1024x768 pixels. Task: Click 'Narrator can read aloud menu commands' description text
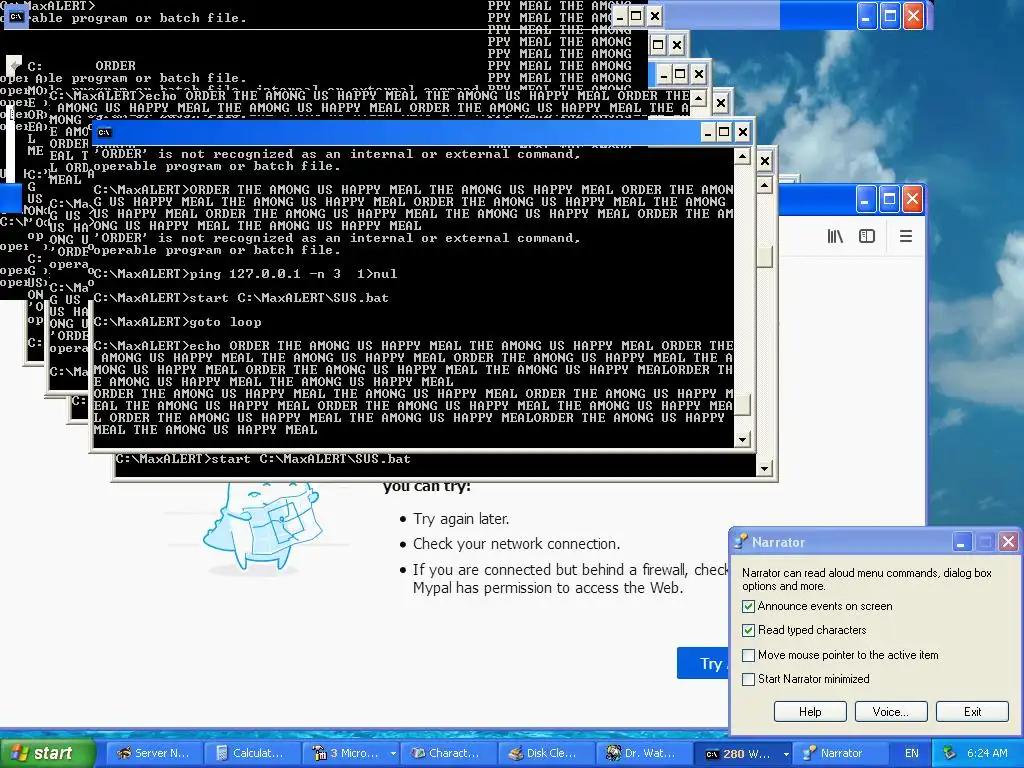pos(866,579)
